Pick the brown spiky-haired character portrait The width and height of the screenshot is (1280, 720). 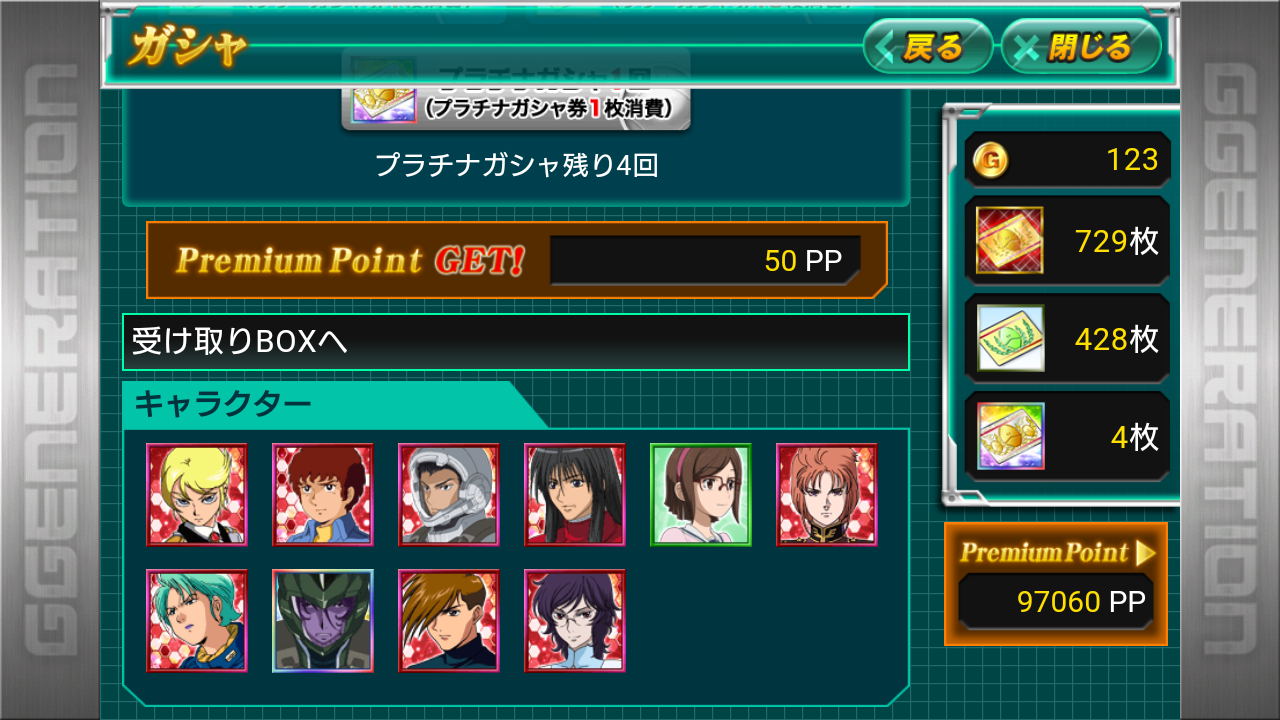pos(448,621)
